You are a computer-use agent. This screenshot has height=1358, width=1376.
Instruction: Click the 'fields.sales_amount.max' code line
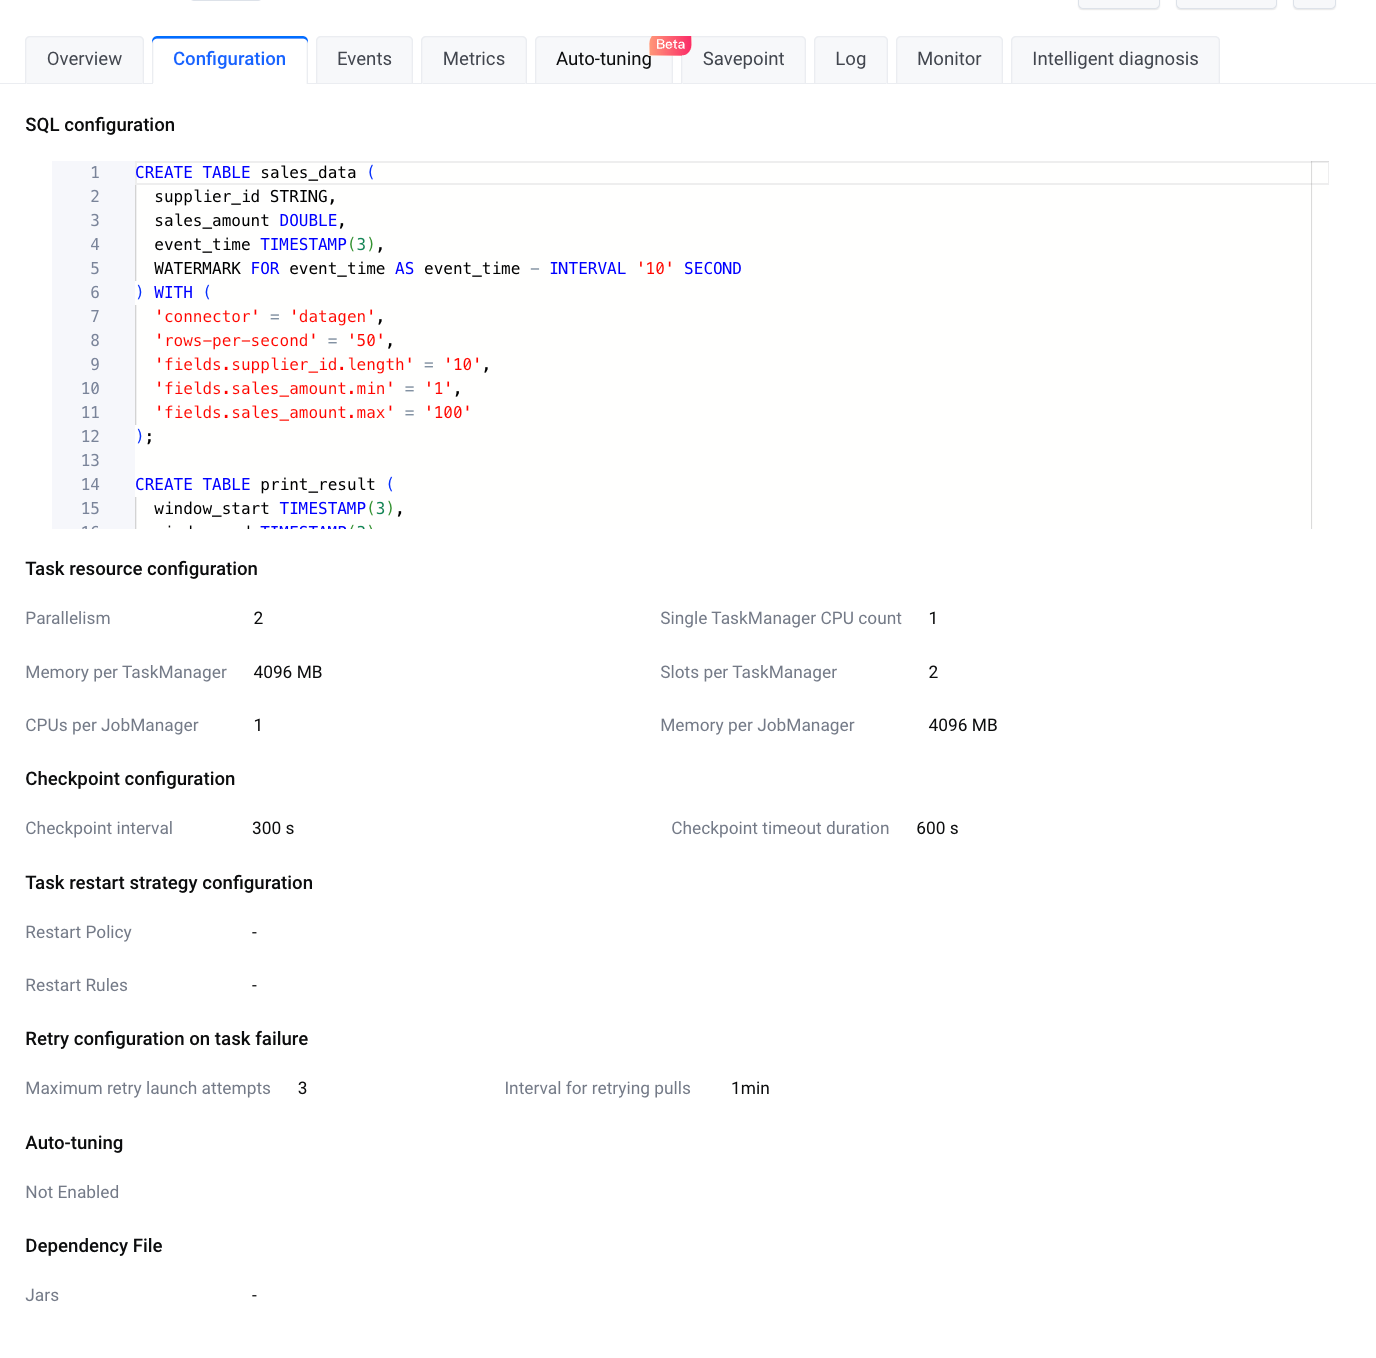click(x=313, y=412)
